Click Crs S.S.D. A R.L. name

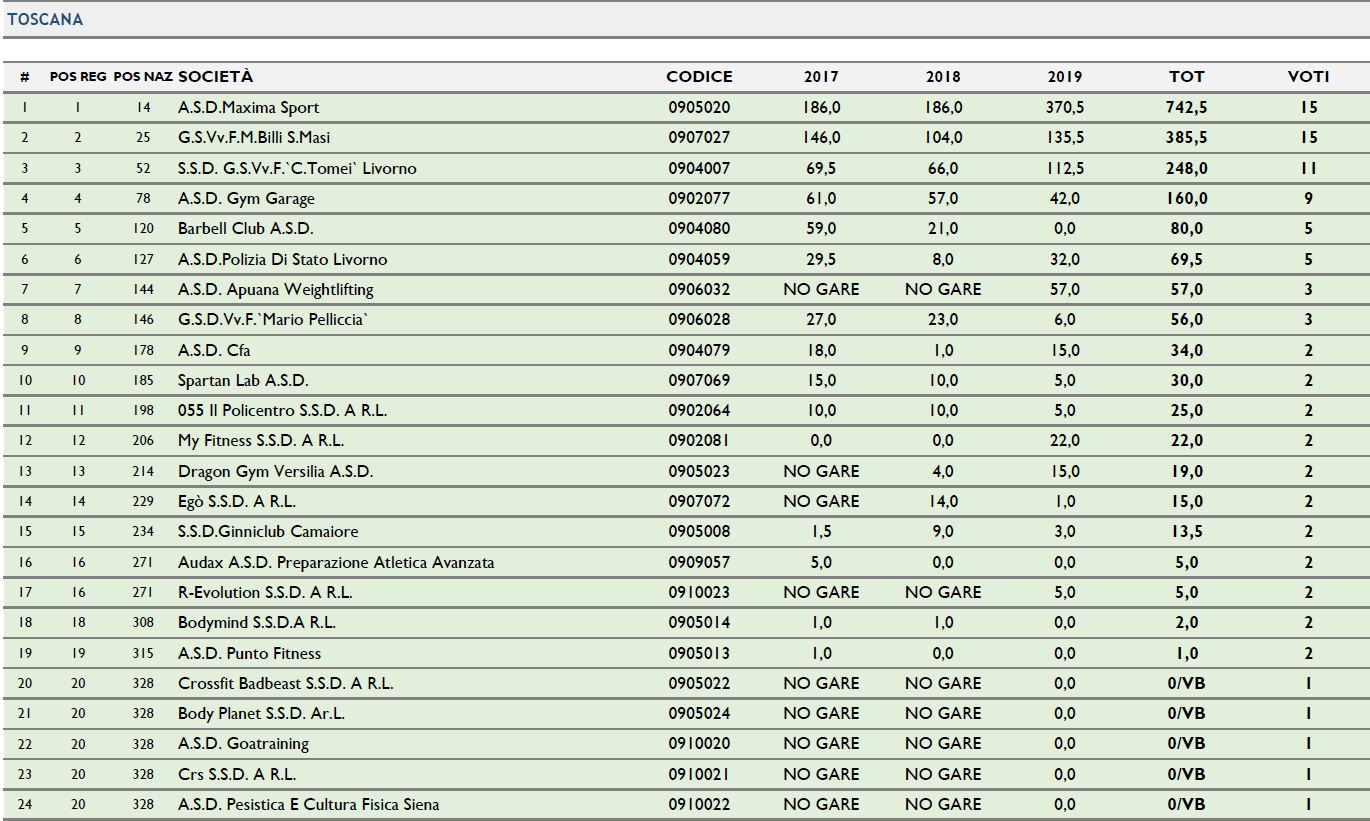(x=237, y=774)
